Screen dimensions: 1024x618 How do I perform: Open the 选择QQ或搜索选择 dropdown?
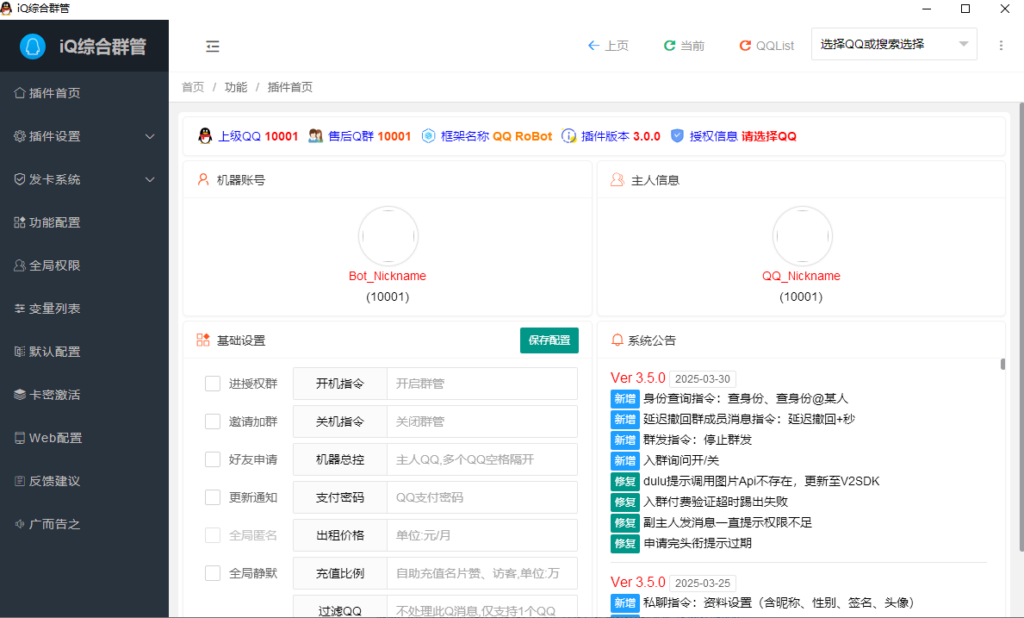click(893, 44)
